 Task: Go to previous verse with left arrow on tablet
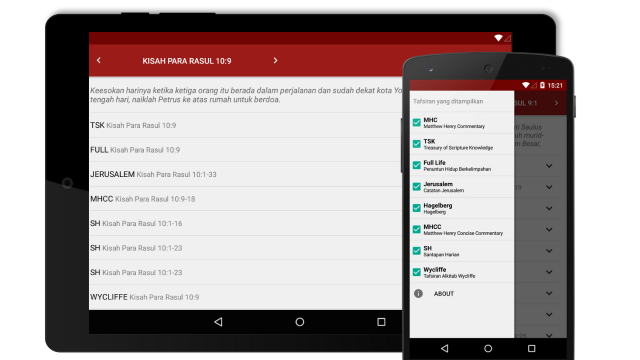point(99,60)
